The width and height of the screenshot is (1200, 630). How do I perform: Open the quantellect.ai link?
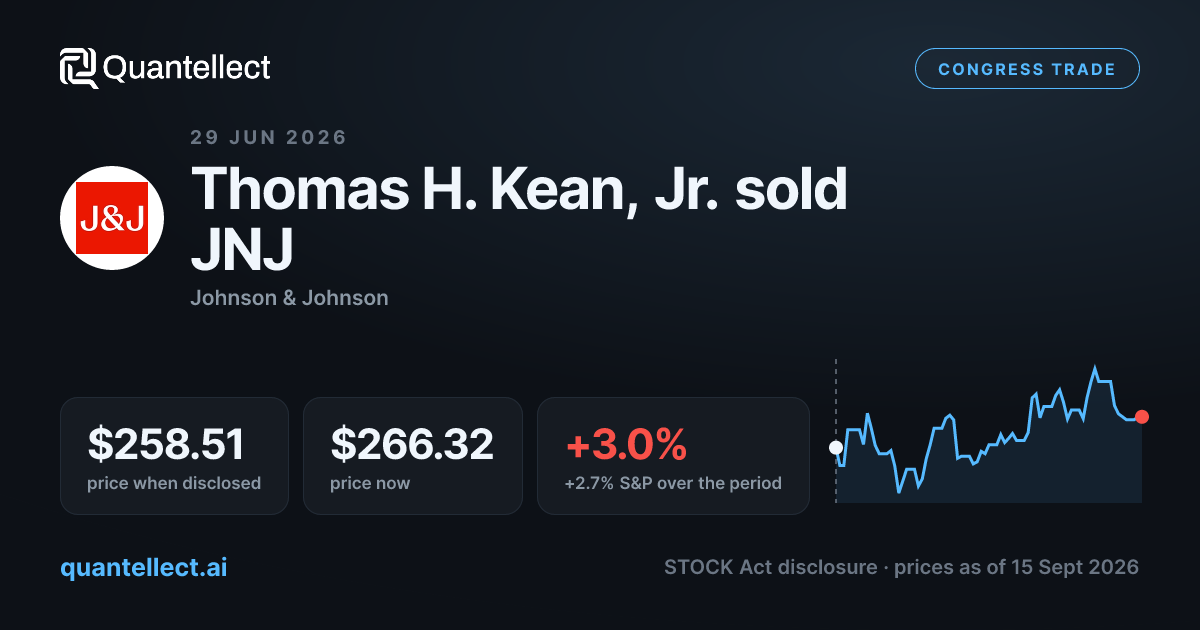(x=144, y=567)
